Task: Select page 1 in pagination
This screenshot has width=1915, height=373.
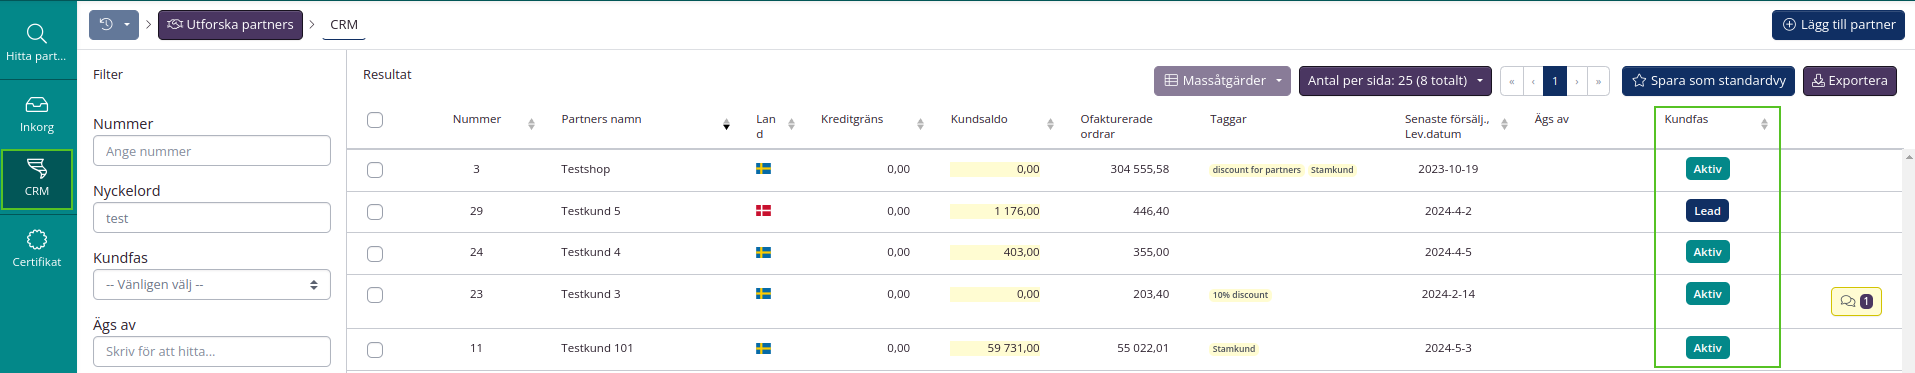Action: (1555, 81)
